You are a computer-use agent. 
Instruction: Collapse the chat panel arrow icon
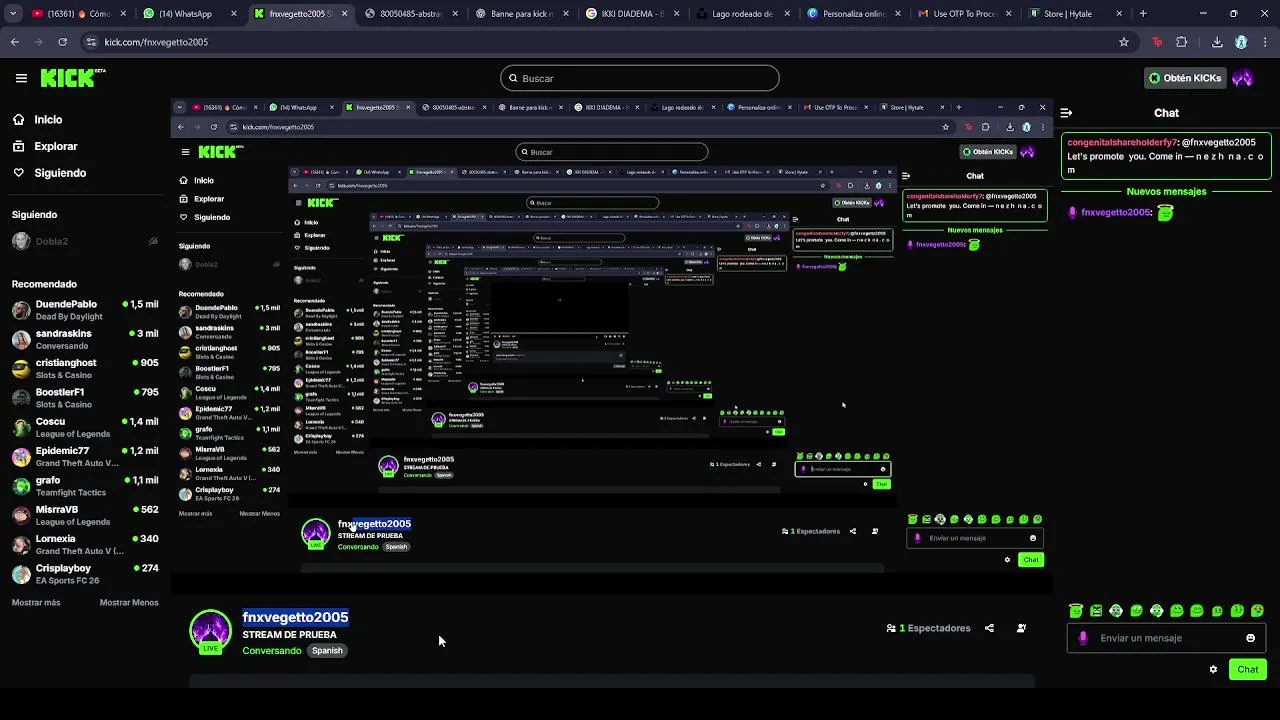point(1066,113)
